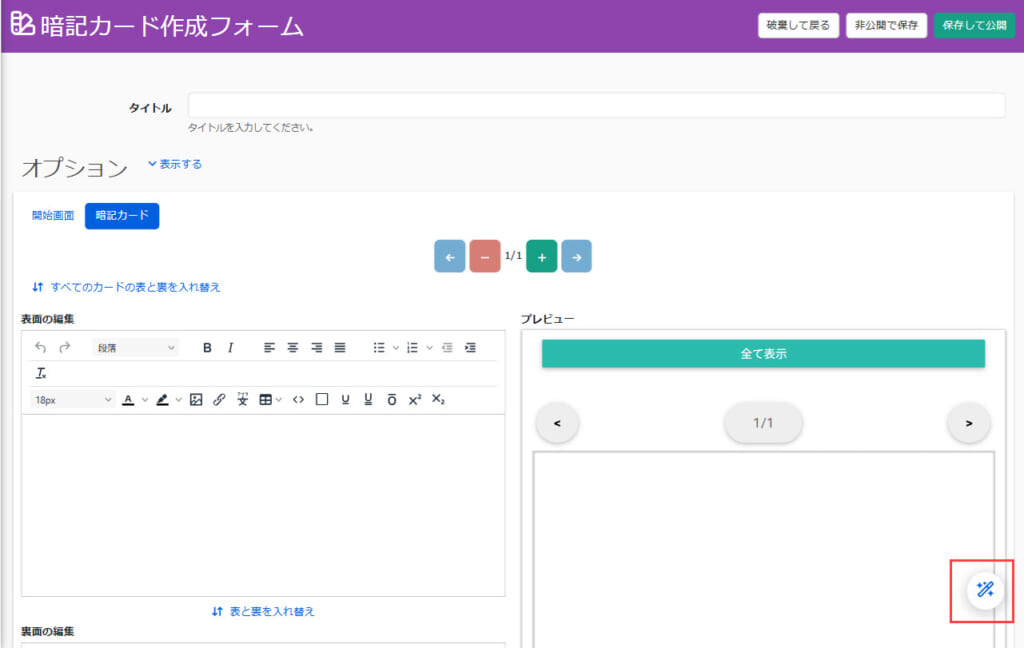Insert a hyperlink using link icon
The height and width of the screenshot is (648, 1024).
point(219,399)
